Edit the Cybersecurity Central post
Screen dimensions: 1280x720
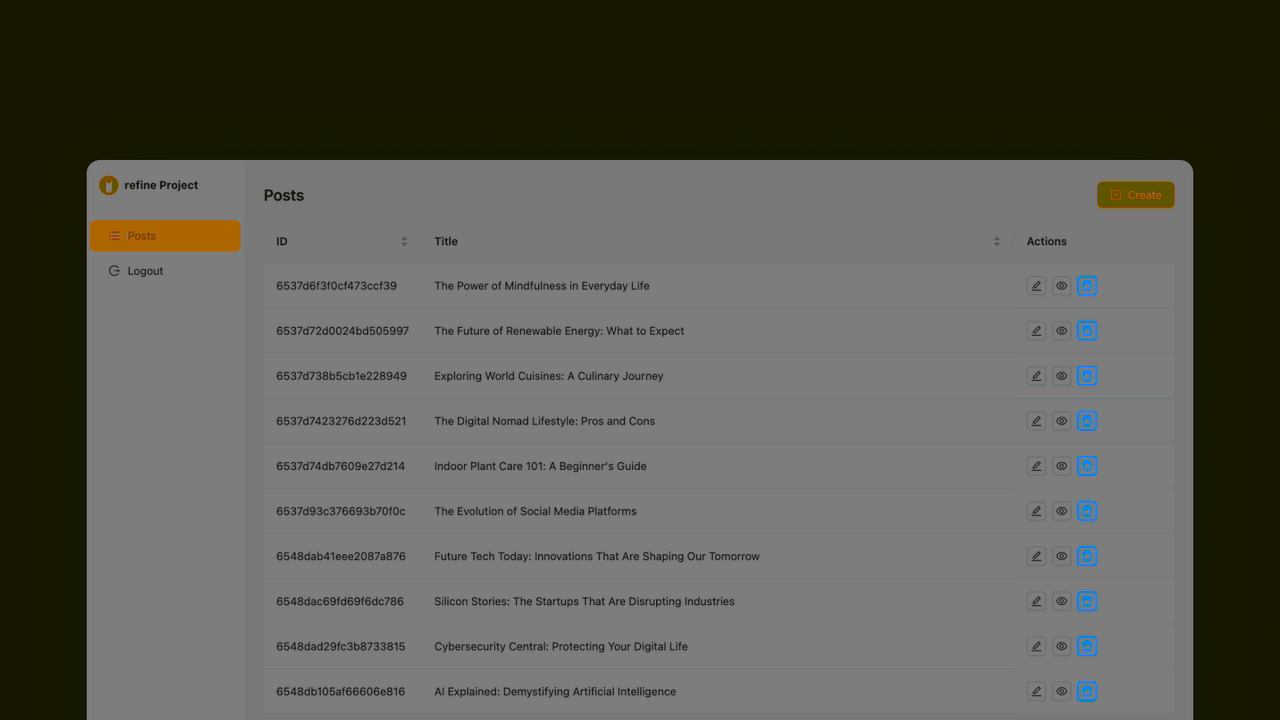click(1036, 646)
